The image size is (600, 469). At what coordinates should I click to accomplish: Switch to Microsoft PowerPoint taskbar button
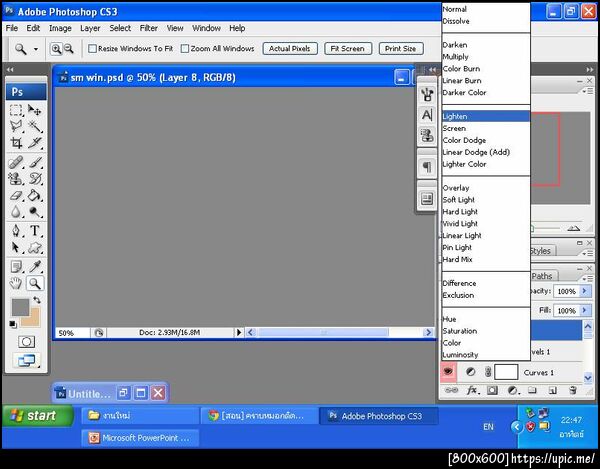tap(140, 438)
